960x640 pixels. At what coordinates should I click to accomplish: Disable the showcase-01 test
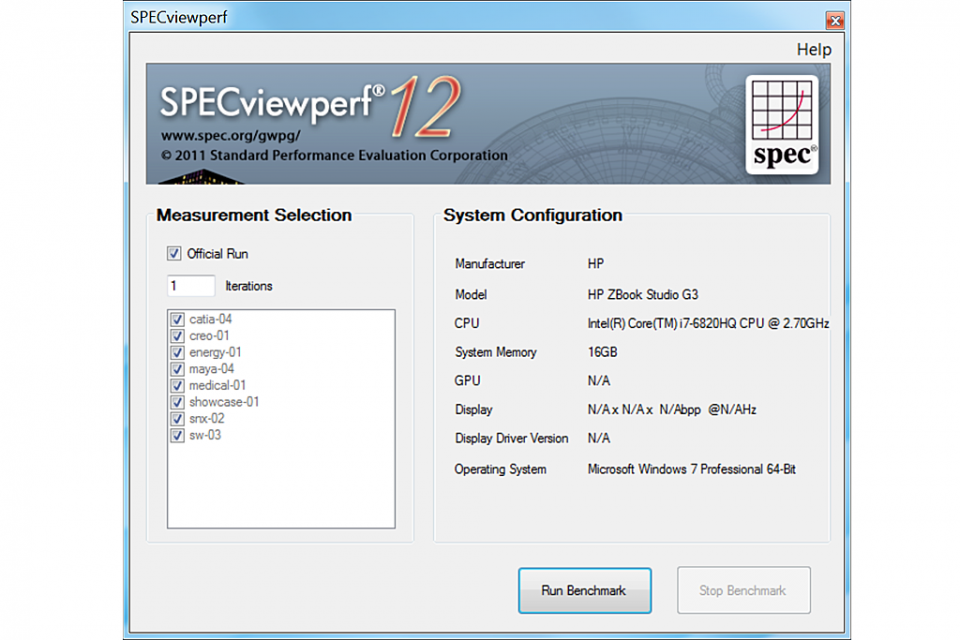click(177, 402)
